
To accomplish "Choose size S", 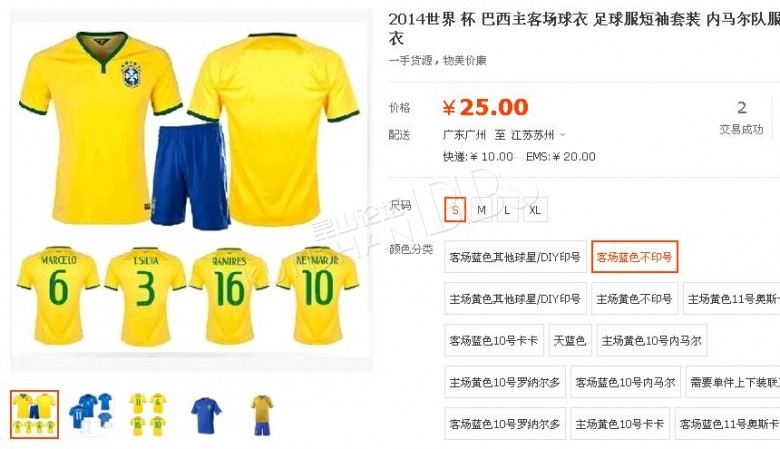I will click(x=455, y=209).
